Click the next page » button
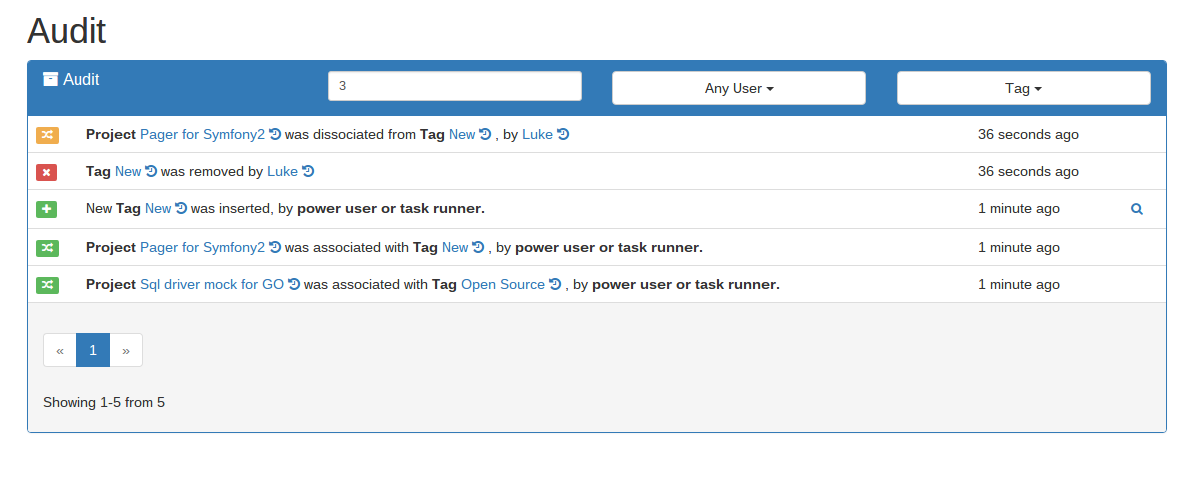Viewport: 1196px width, 485px height. pyautogui.click(x=126, y=350)
